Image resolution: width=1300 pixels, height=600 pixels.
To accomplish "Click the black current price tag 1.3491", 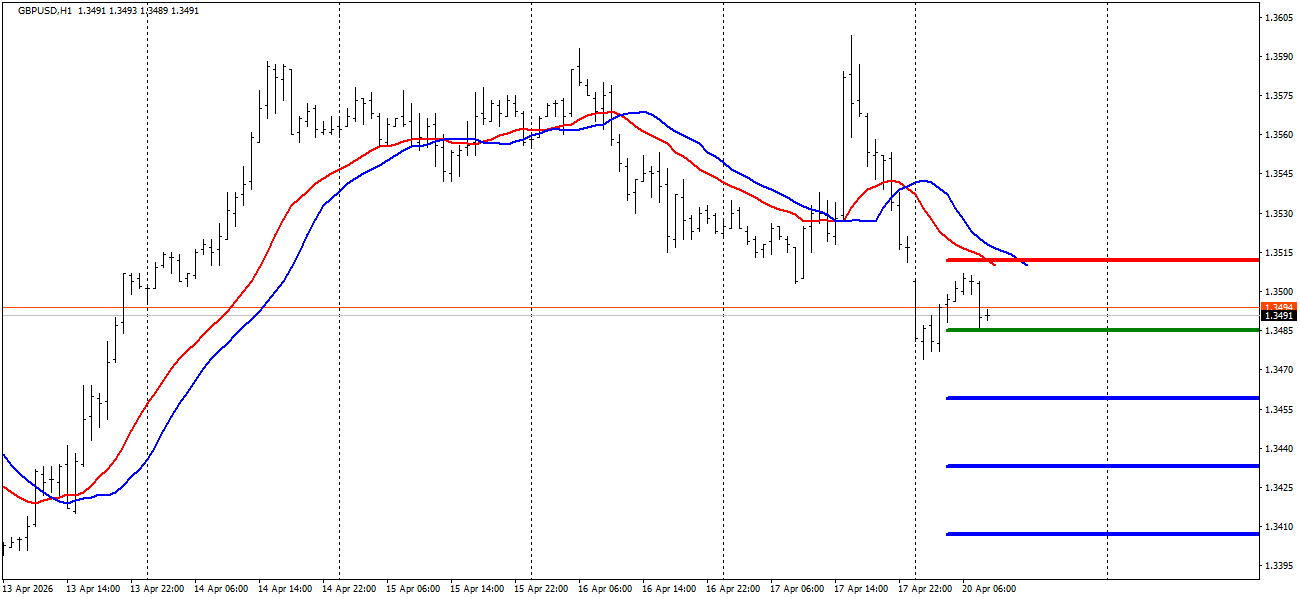I will coord(1279,316).
